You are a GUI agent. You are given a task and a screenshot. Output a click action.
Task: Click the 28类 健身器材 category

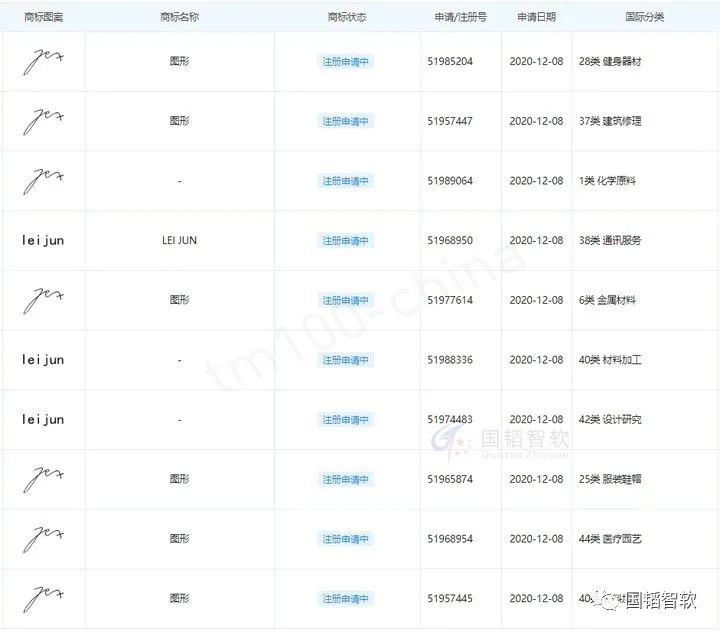click(610, 62)
